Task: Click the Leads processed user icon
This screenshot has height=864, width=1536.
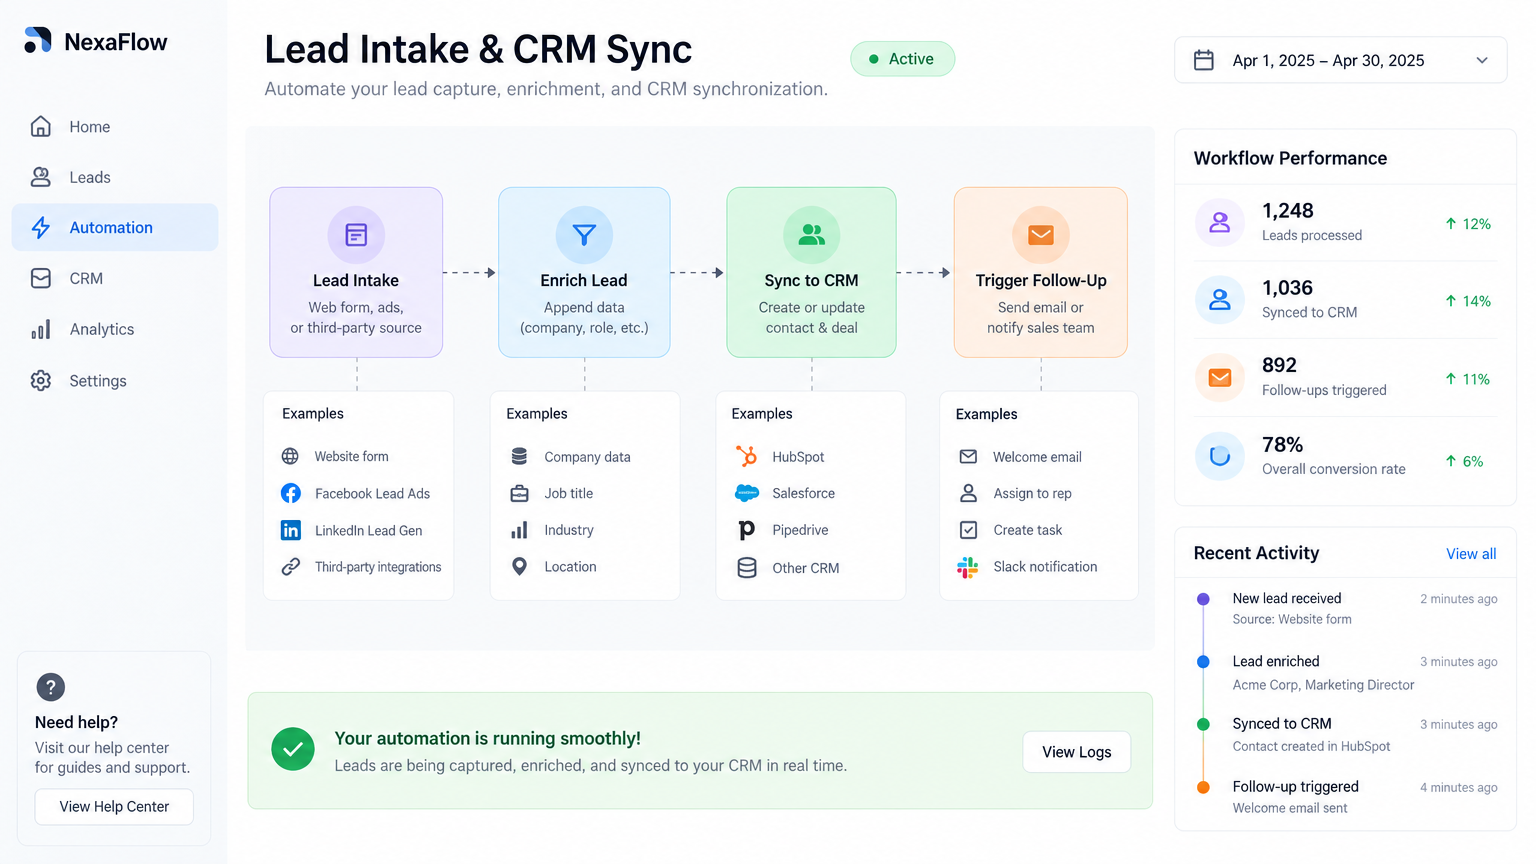Action: click(x=1220, y=222)
